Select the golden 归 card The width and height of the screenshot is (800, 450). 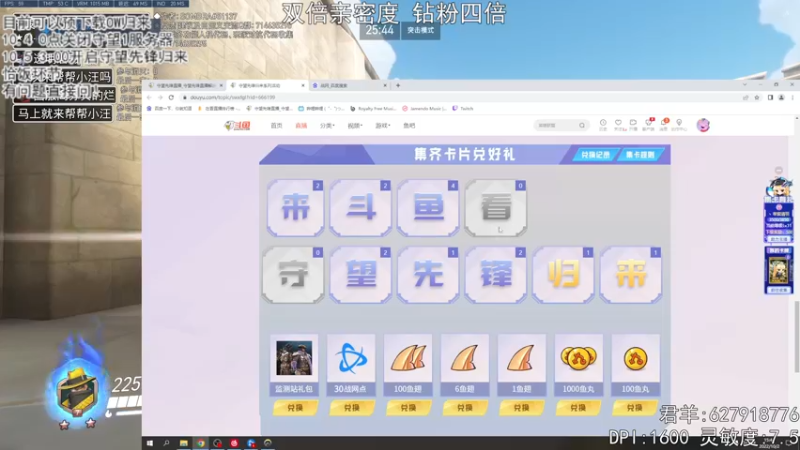563,276
